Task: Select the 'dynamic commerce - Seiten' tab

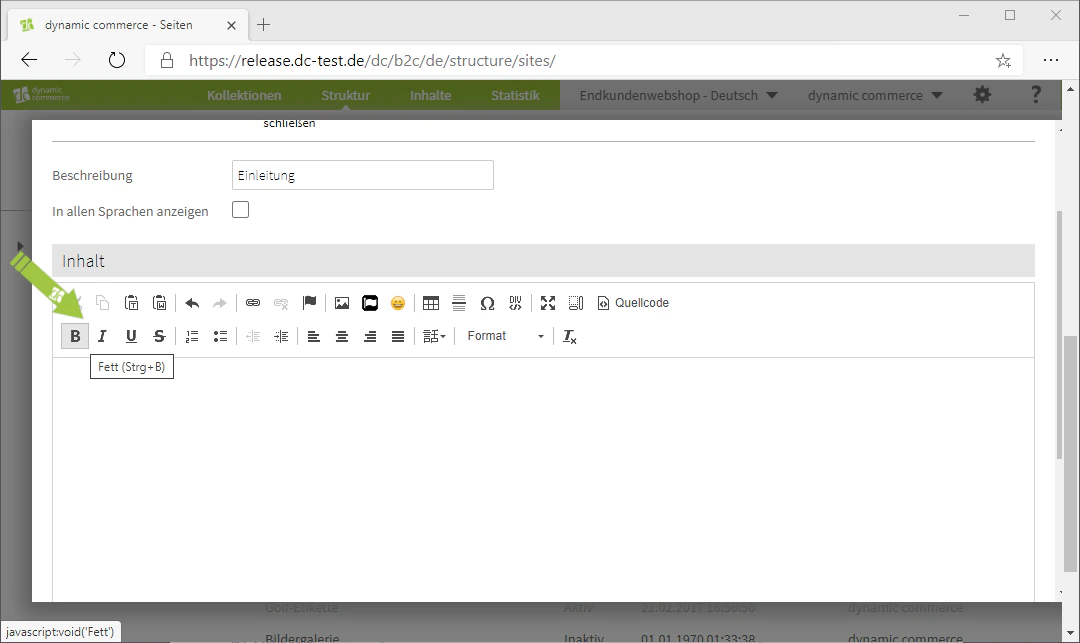Action: pyautogui.click(x=128, y=25)
